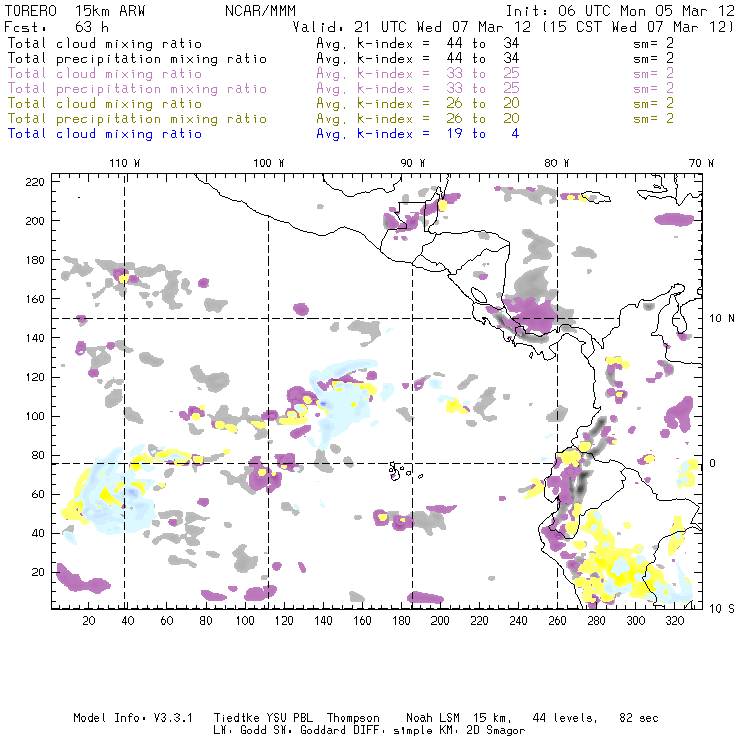Click the 'LW: Godd' footer text

240,731
